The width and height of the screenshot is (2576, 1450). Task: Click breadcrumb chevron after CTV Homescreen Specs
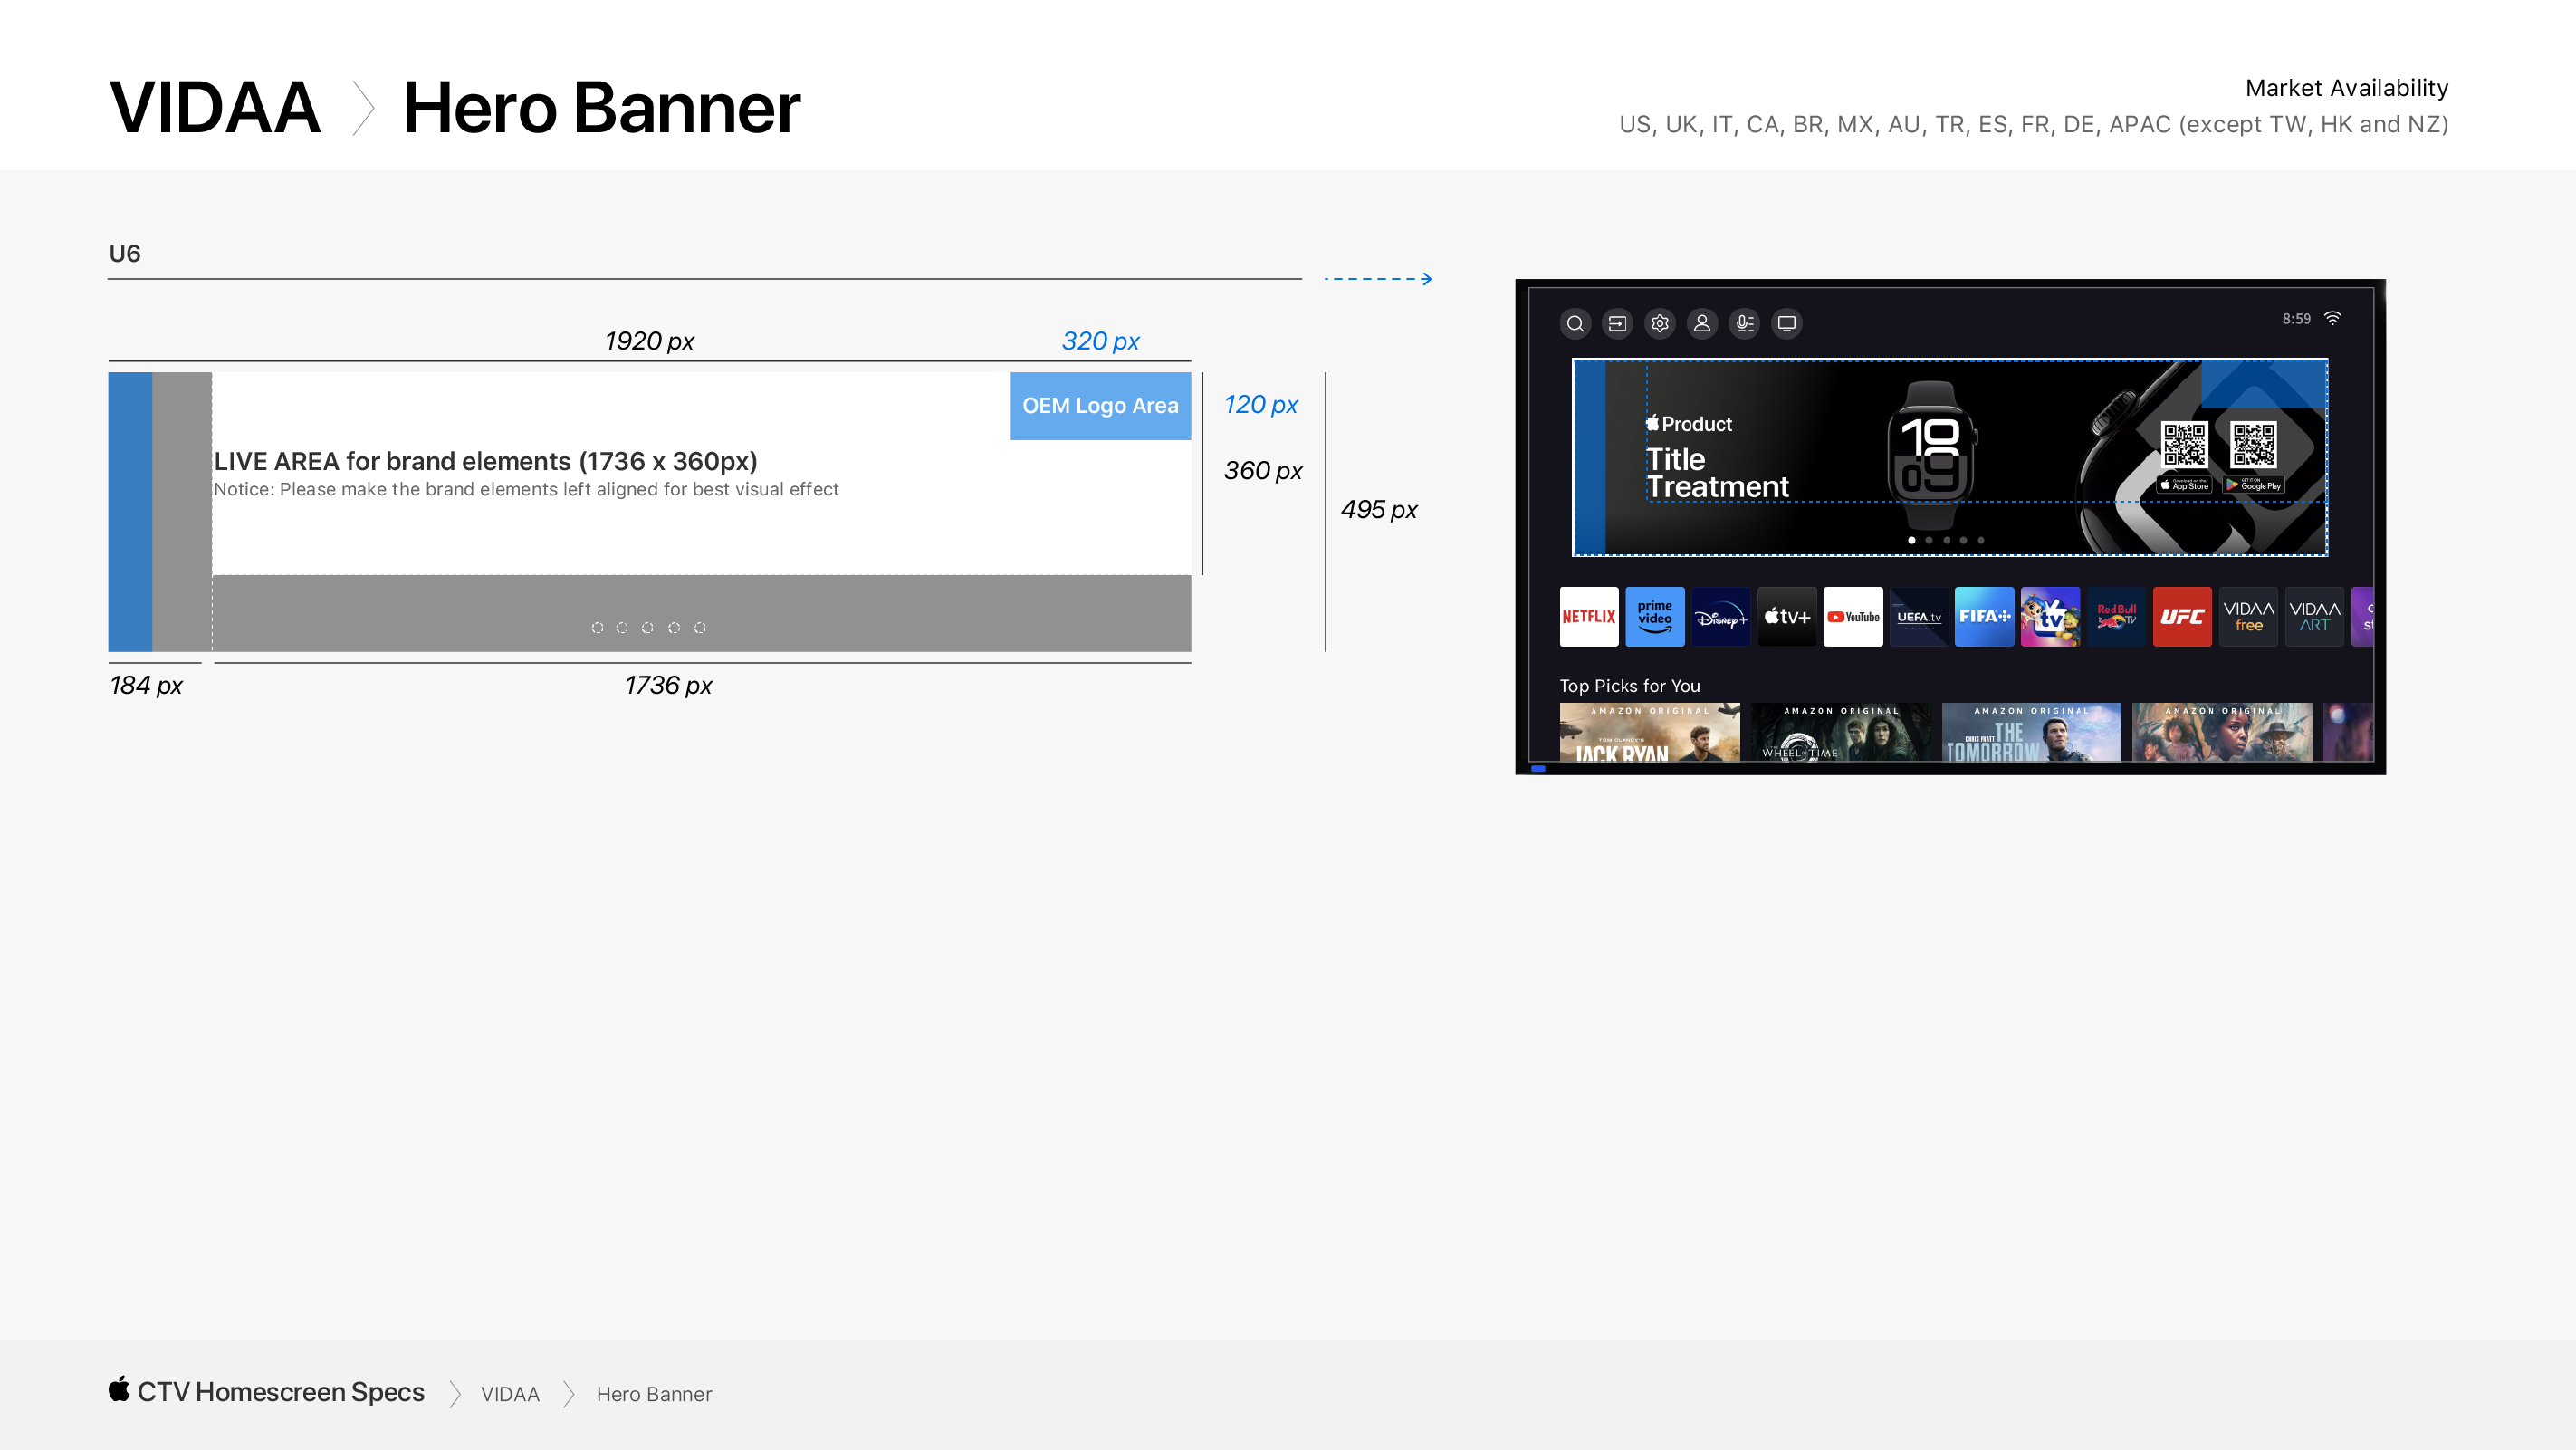pos(455,1394)
